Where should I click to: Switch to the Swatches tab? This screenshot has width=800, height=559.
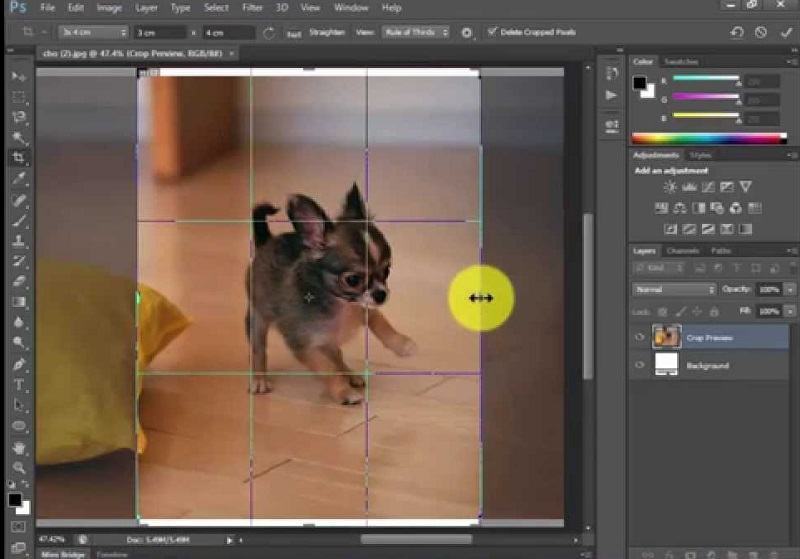(x=681, y=62)
